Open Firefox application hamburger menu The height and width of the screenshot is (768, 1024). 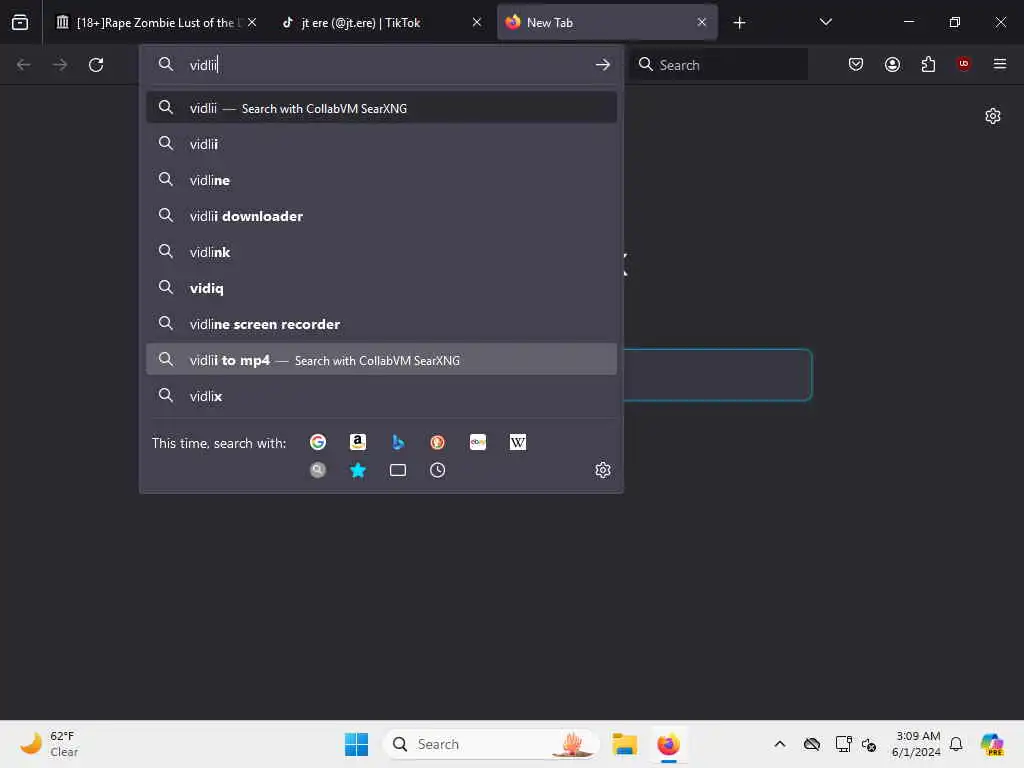999,64
